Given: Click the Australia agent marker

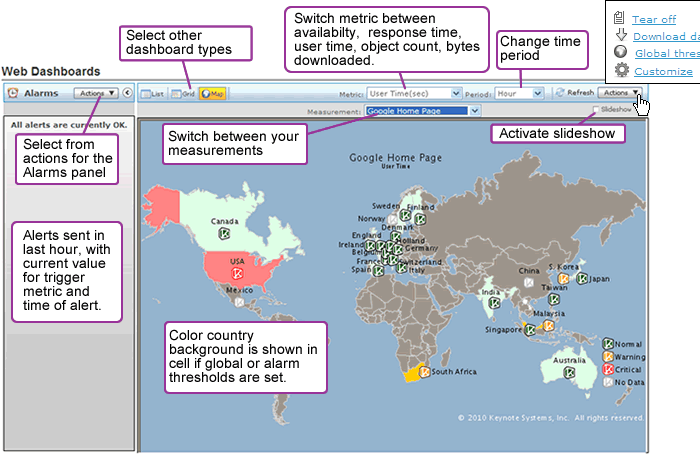Looking at the screenshot, I should tap(569, 372).
